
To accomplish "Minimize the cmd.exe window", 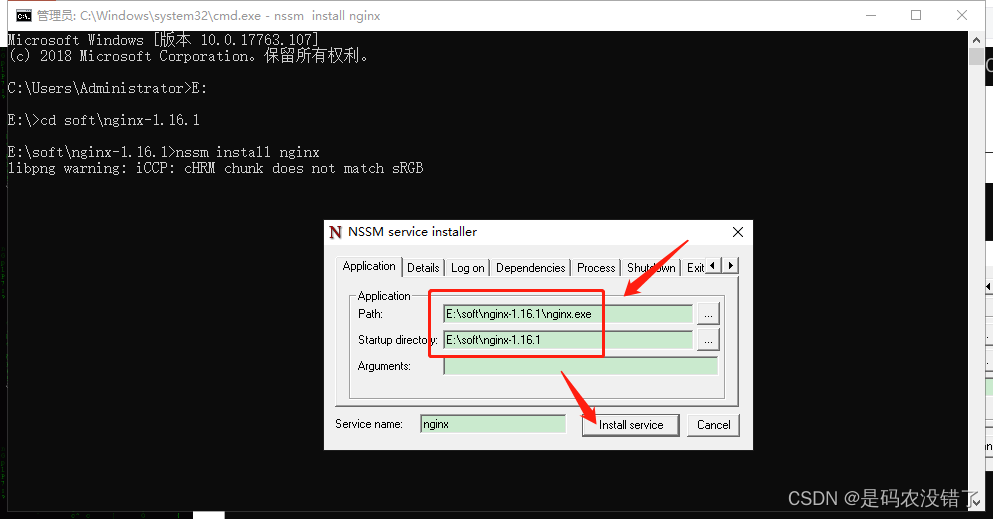I will [x=871, y=15].
